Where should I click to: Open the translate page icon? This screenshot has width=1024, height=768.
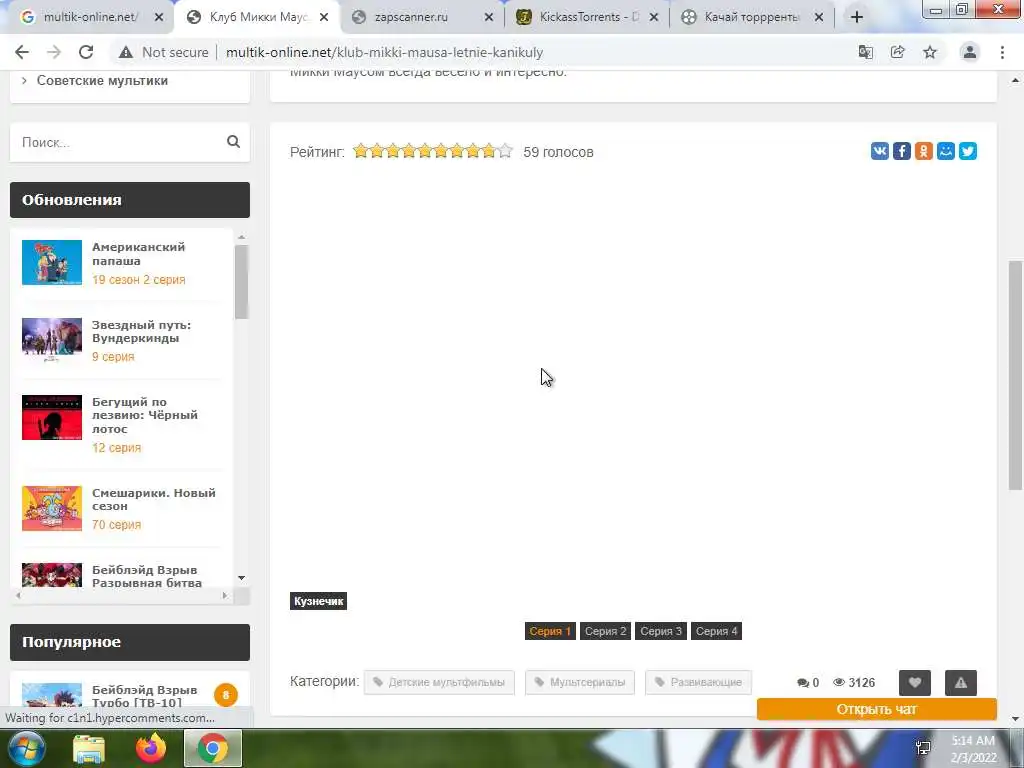[x=865, y=52]
